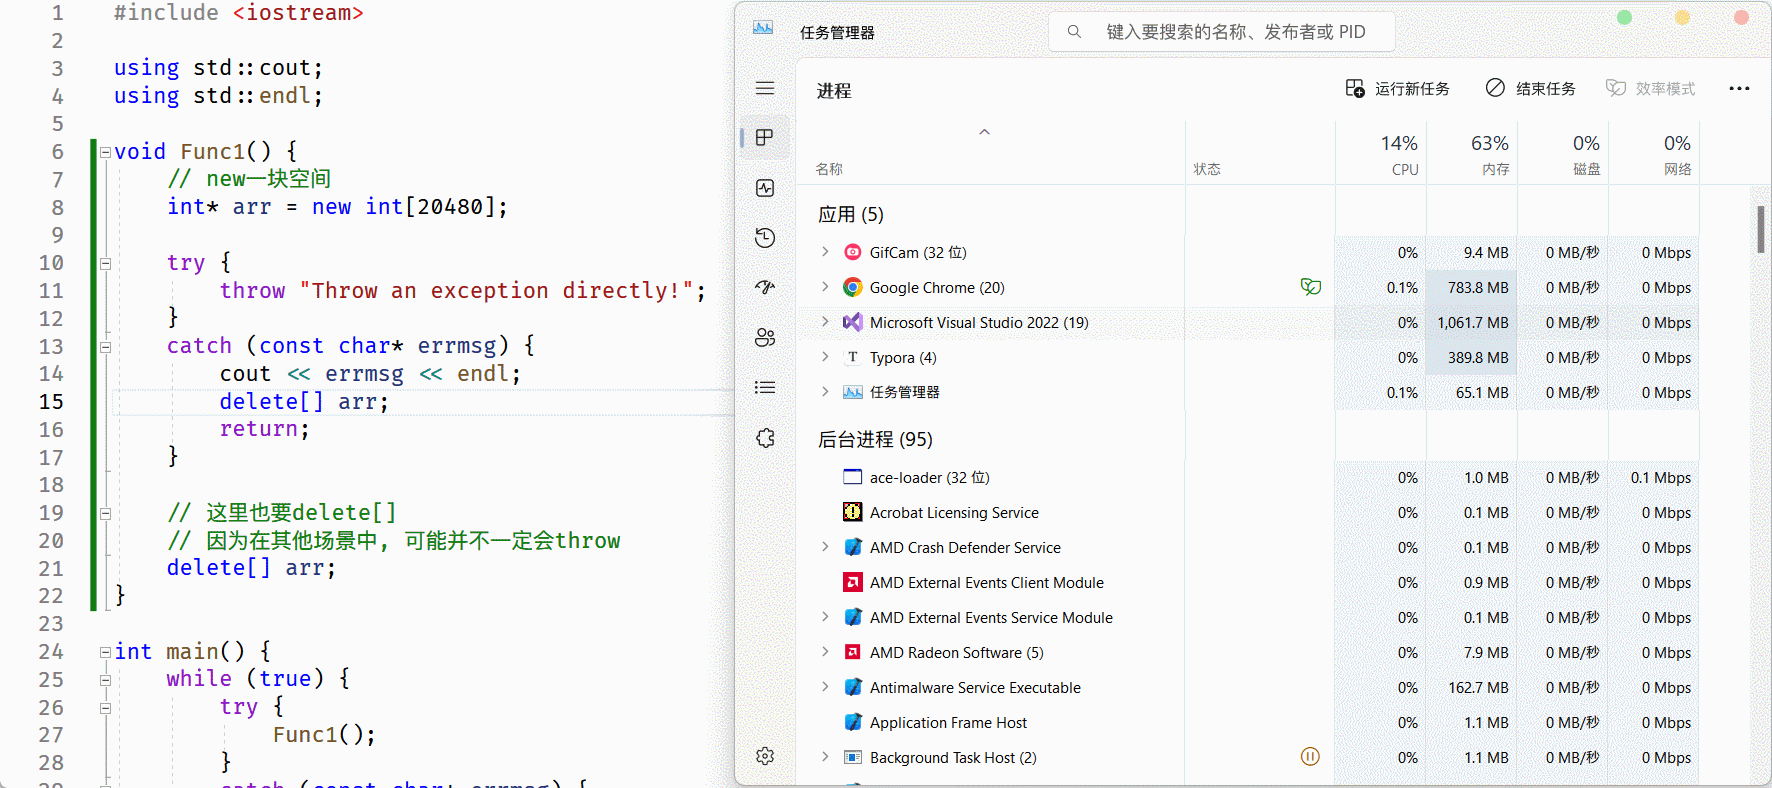
Task: Open the Users page in sidebar
Action: pos(765,337)
